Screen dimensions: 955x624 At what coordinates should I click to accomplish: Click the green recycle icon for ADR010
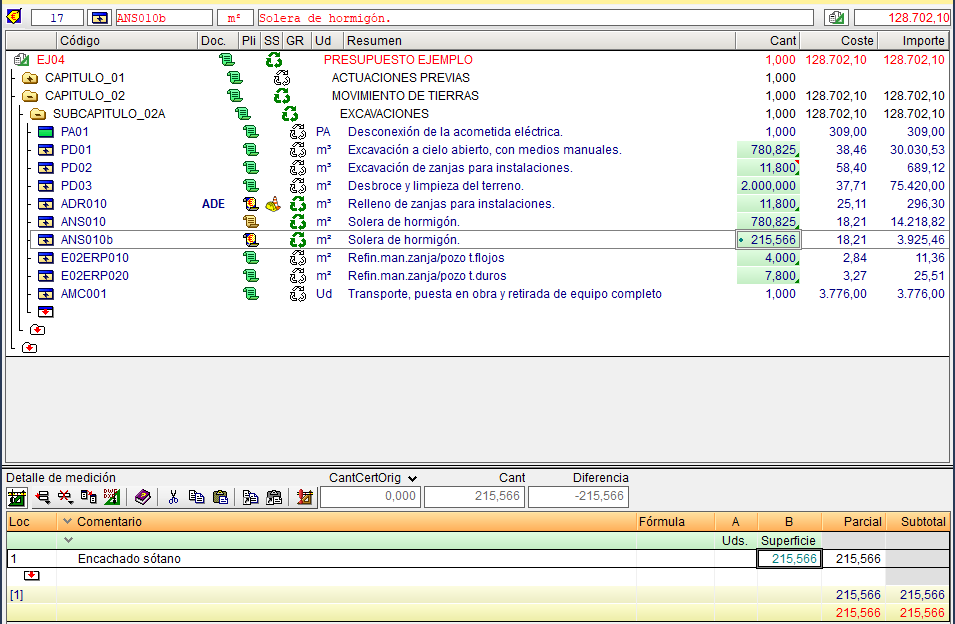[297, 204]
